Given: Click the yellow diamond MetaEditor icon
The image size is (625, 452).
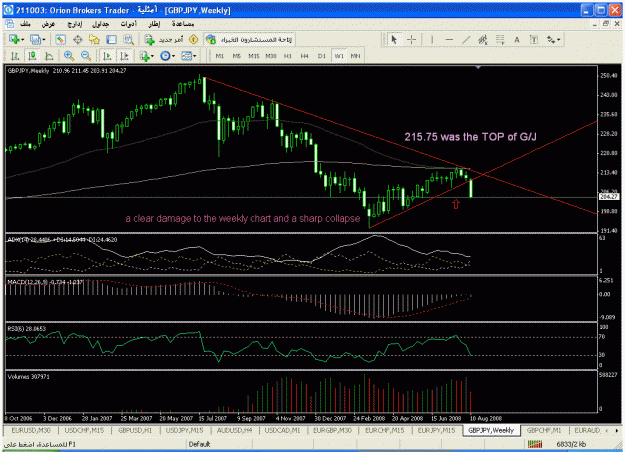Looking at the screenshot, I should pyautogui.click(x=193, y=39).
